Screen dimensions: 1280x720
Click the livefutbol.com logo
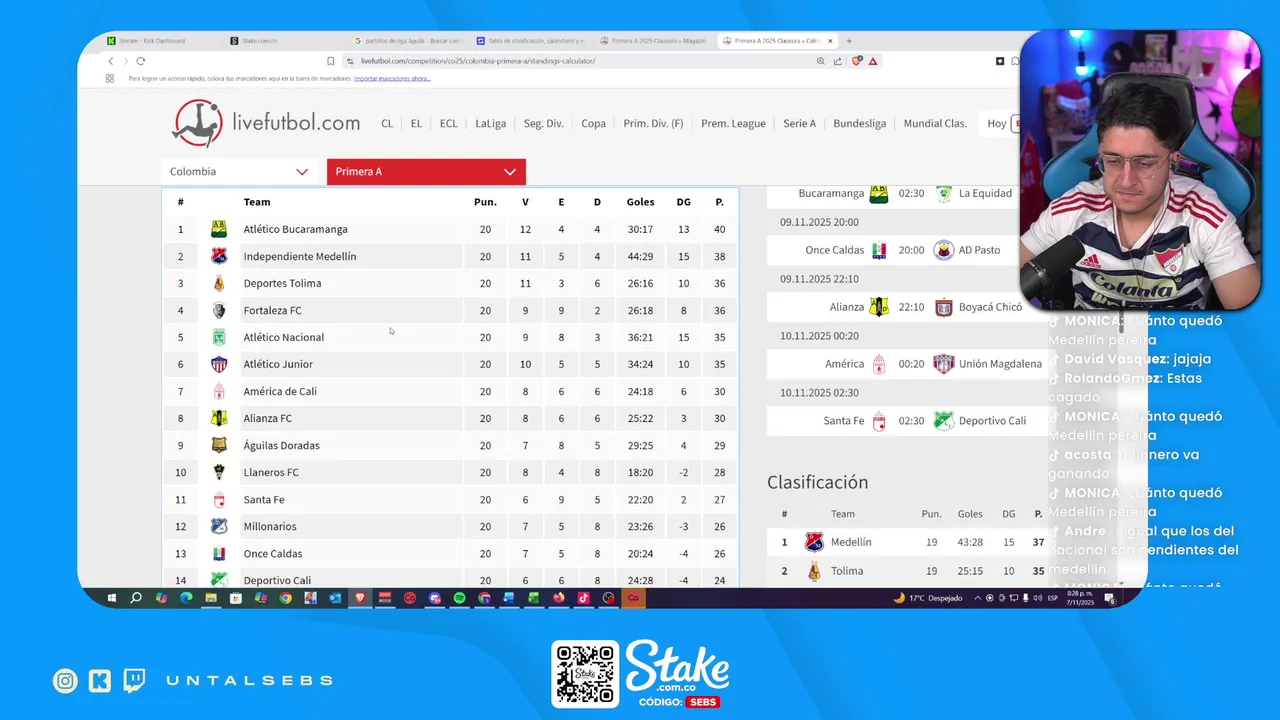pyautogui.click(x=266, y=123)
